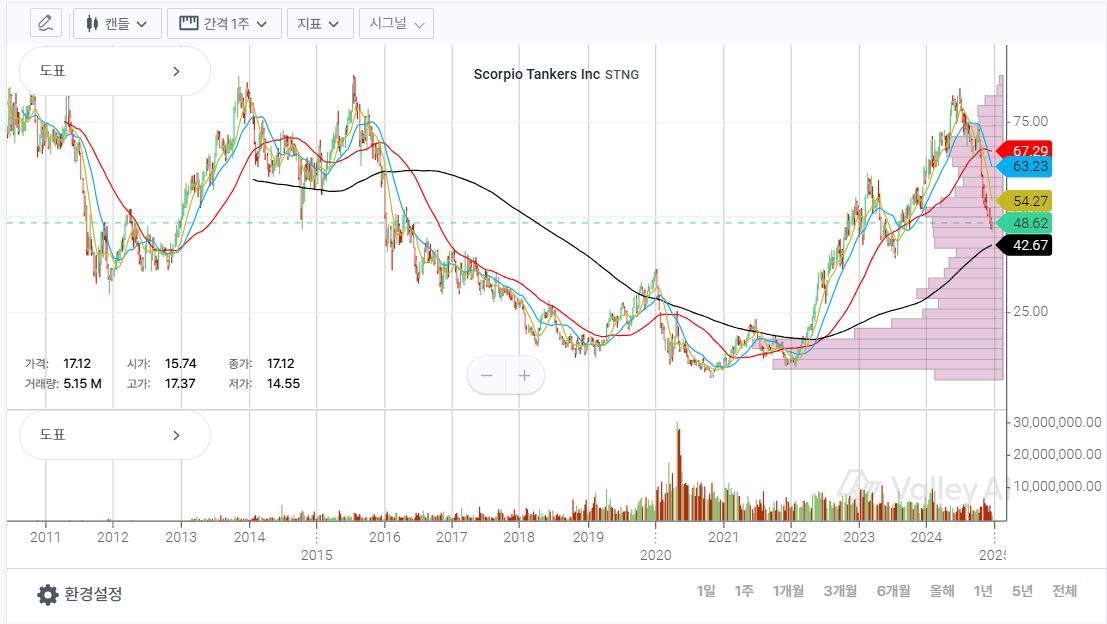
Task: Open the signal dropdown menu
Action: [397, 23]
